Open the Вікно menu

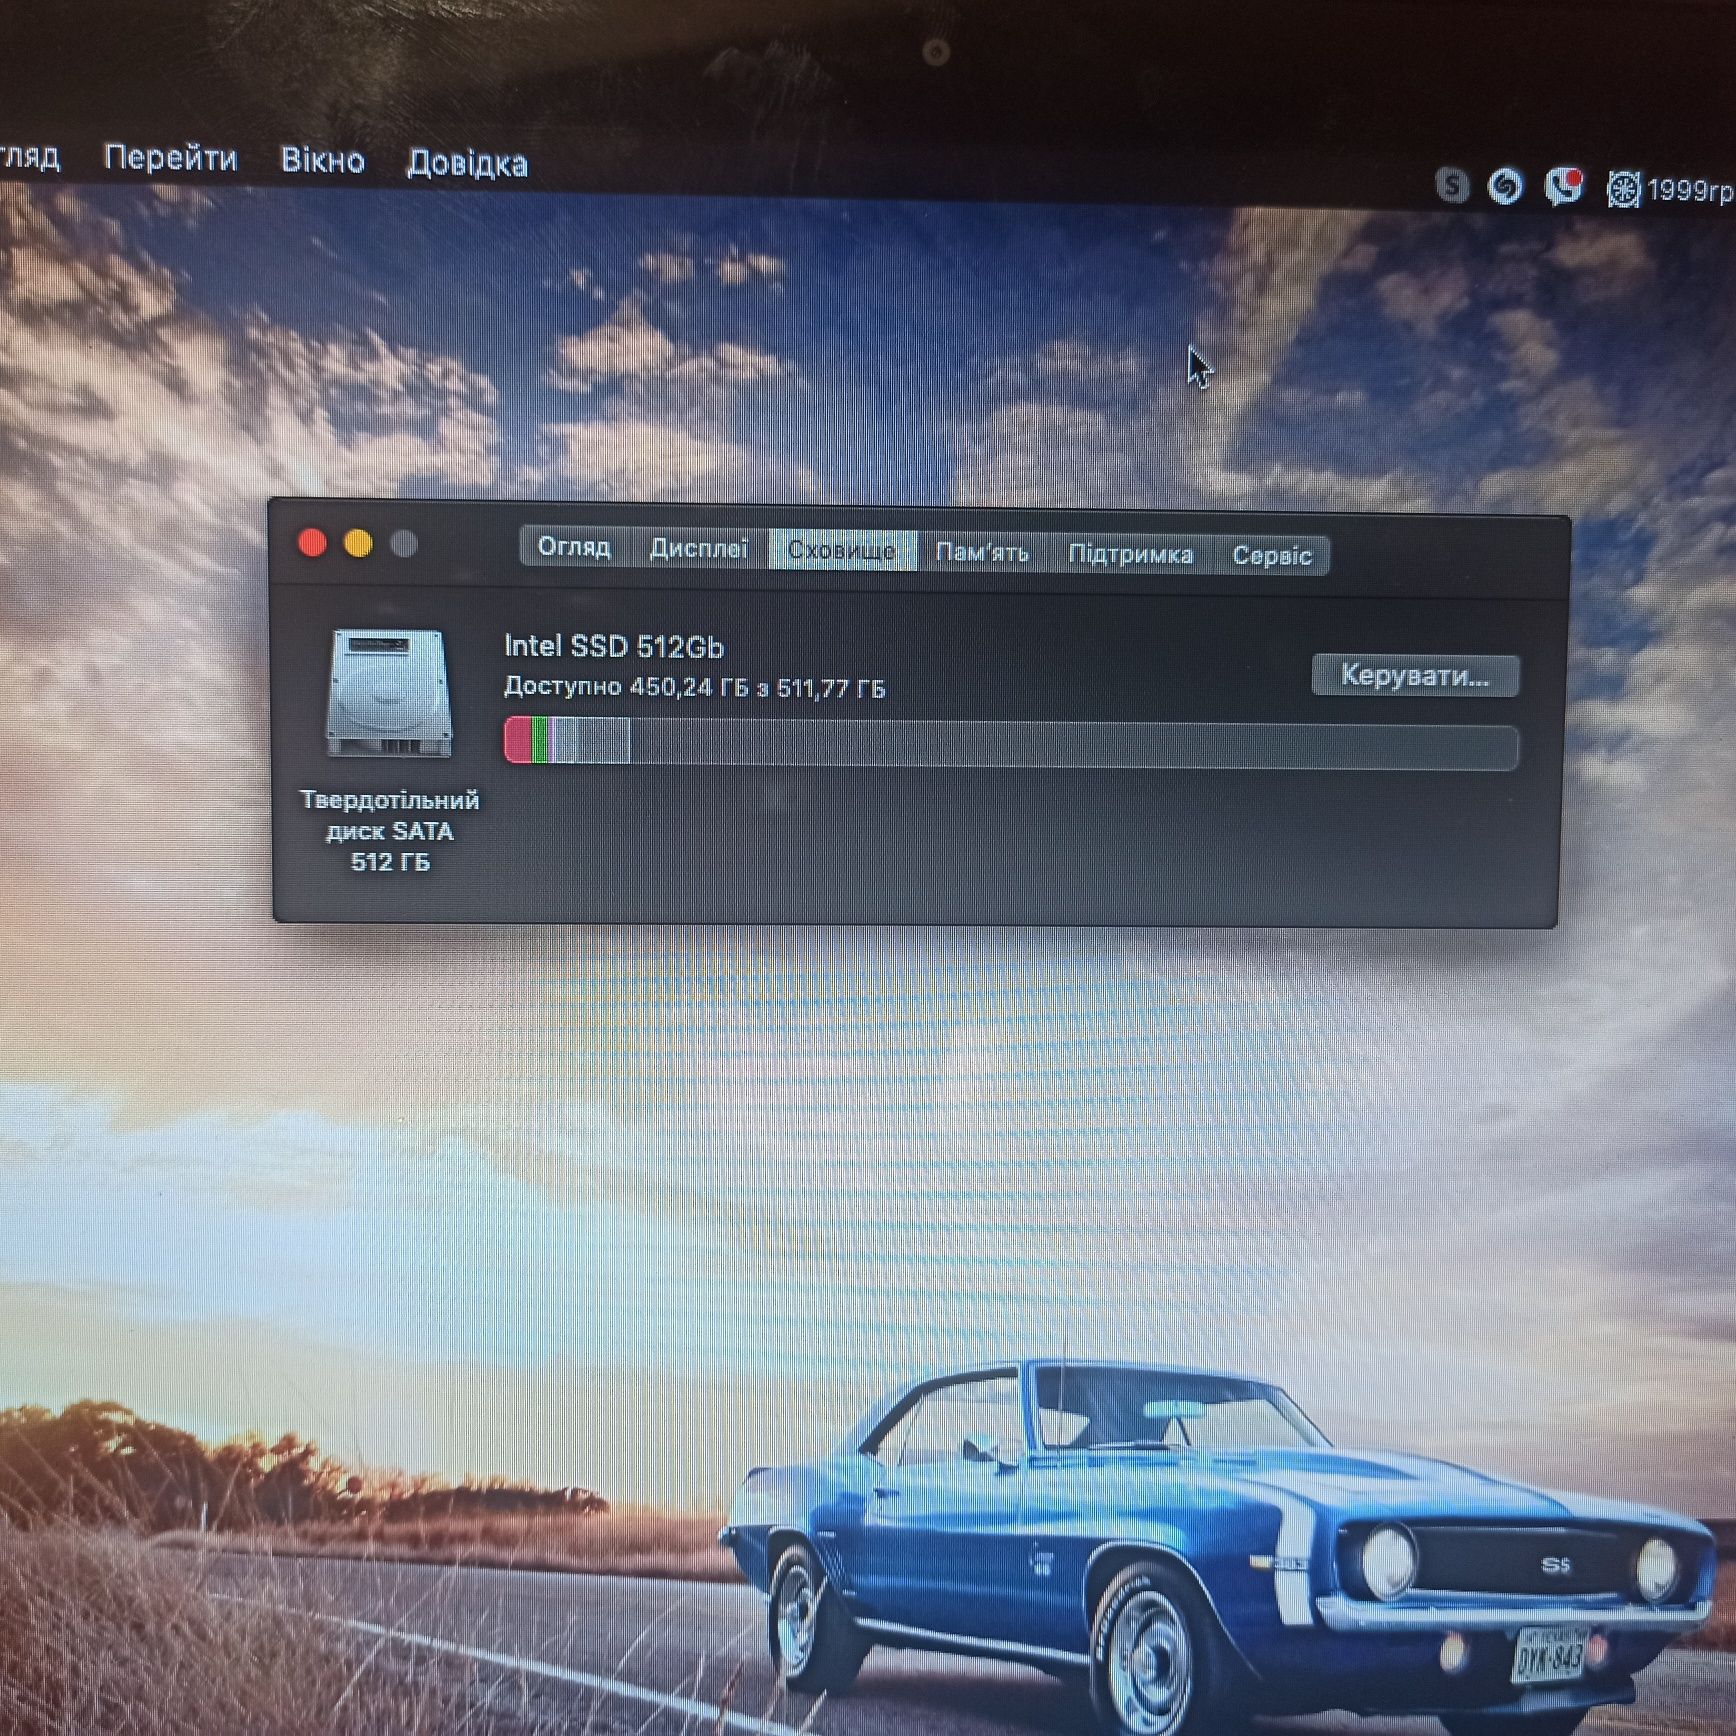tap(322, 160)
